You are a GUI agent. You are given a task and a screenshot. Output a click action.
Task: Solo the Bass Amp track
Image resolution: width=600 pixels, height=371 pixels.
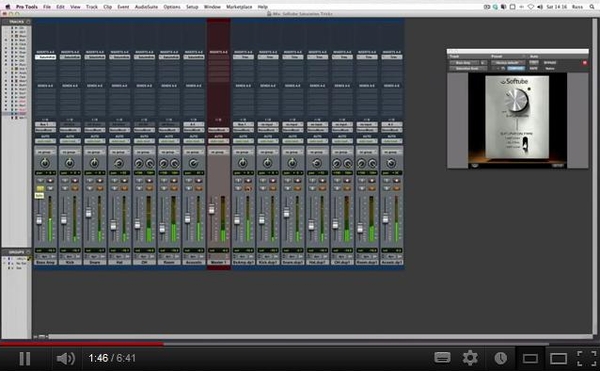(x=40, y=188)
